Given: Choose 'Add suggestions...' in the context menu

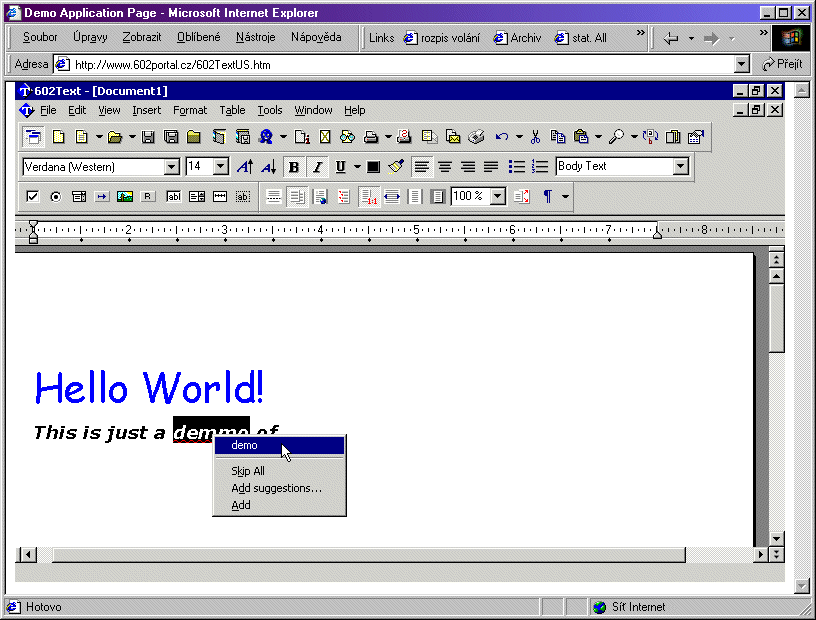Looking at the screenshot, I should (279, 488).
